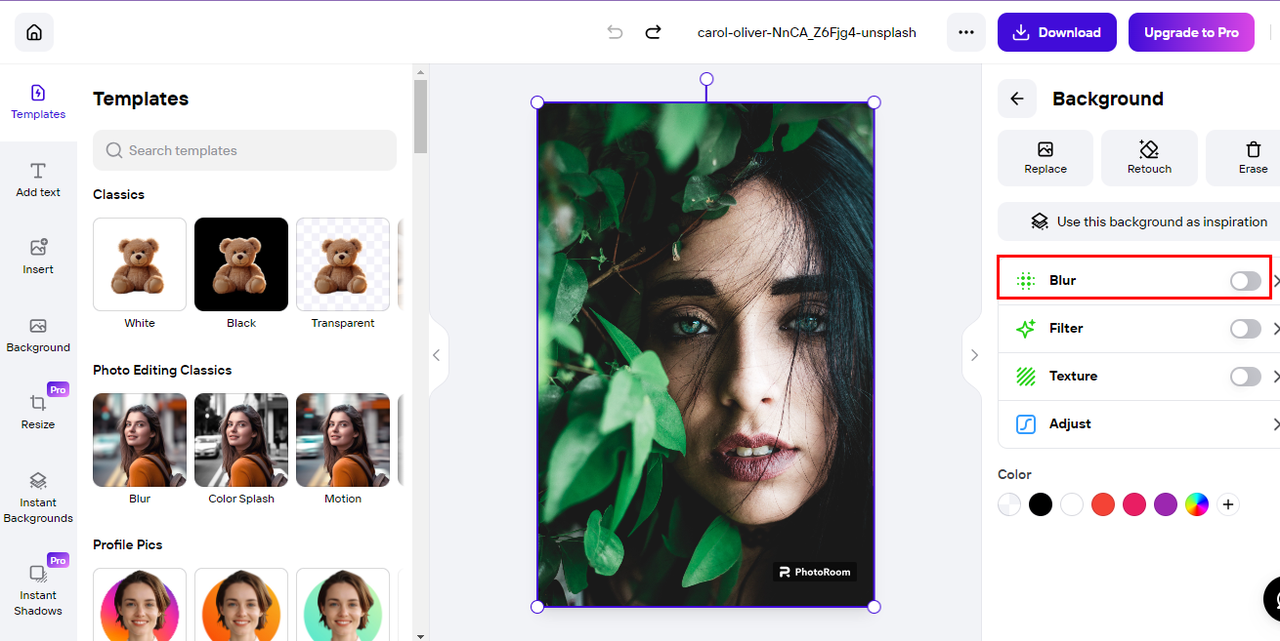Select the white color swatch
The width and height of the screenshot is (1280, 641).
(x=1072, y=505)
